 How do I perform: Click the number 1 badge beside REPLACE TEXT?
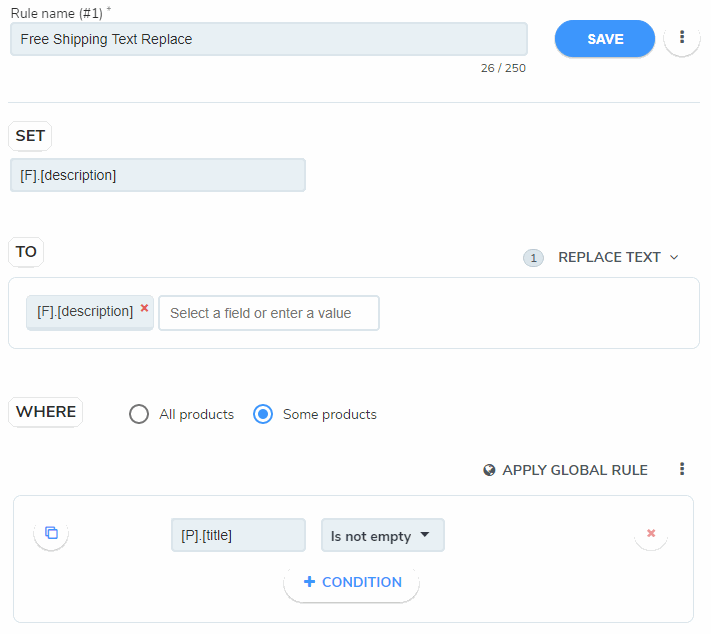click(x=533, y=258)
